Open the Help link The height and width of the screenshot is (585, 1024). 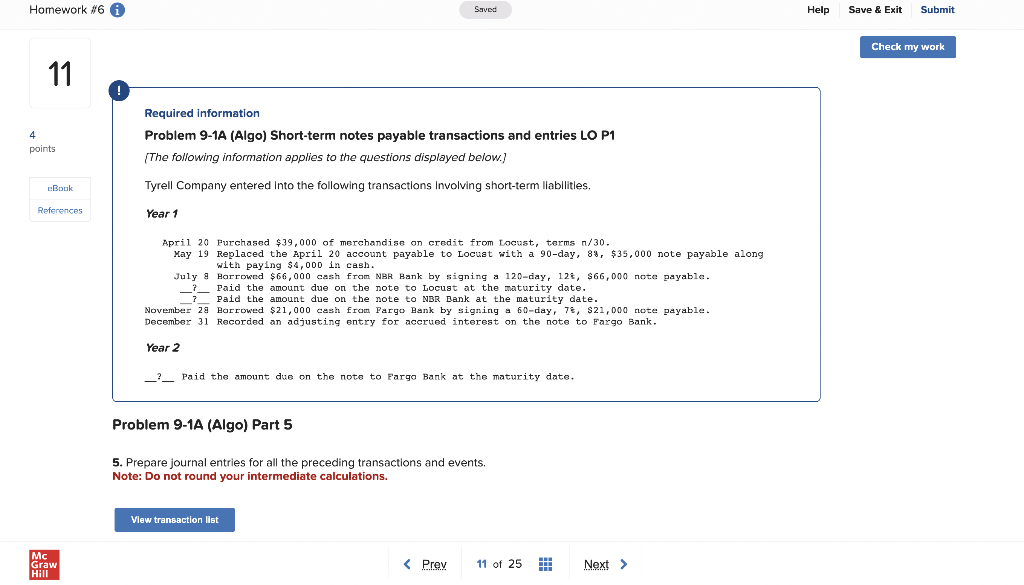[x=818, y=10]
